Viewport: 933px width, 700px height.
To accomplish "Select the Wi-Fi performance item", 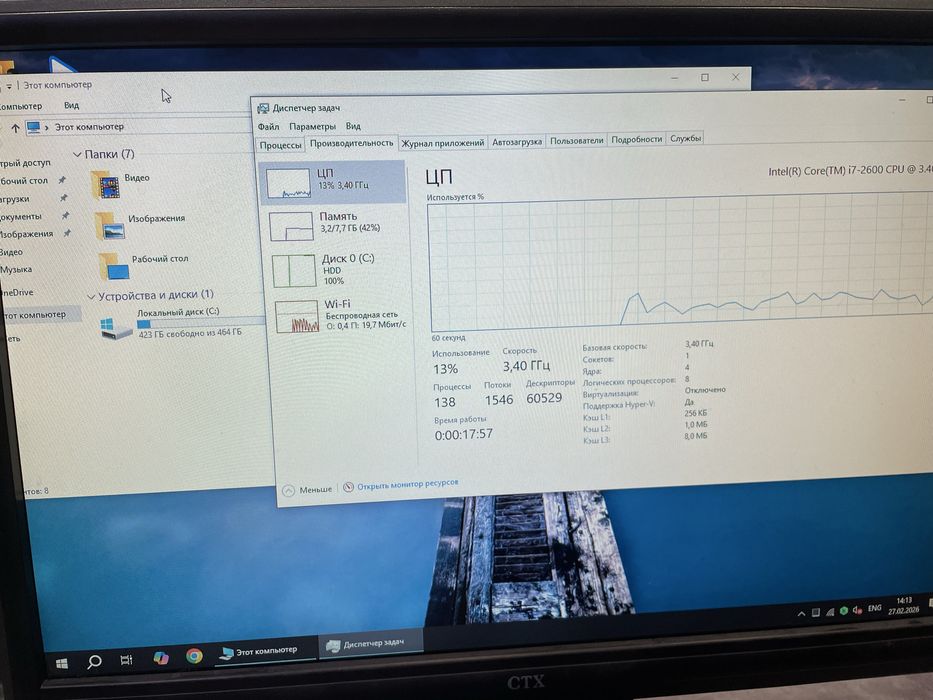I will pos(340,315).
